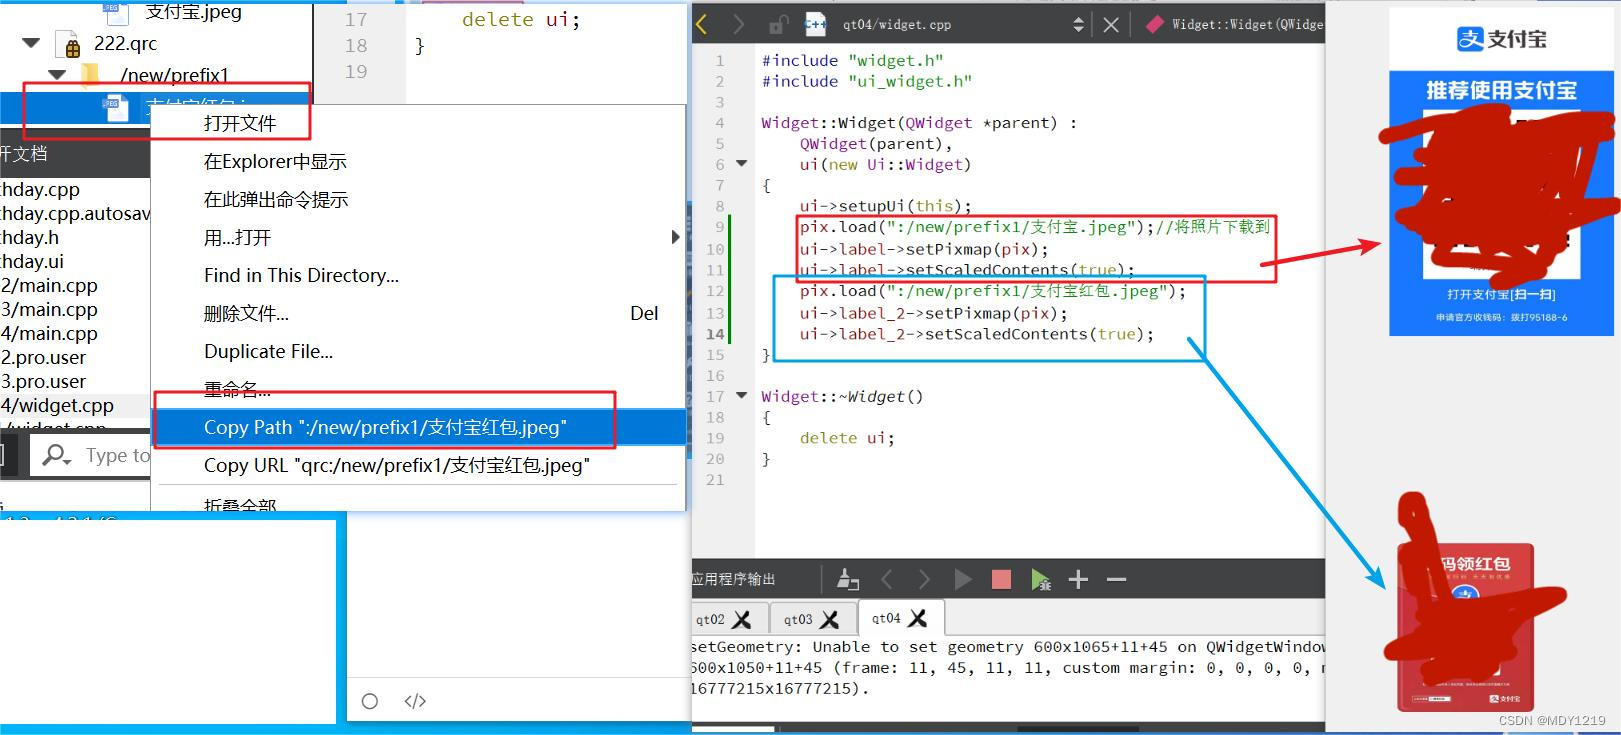1621x735 pixels.
Task: Click the </> code icon
Action: point(415,701)
